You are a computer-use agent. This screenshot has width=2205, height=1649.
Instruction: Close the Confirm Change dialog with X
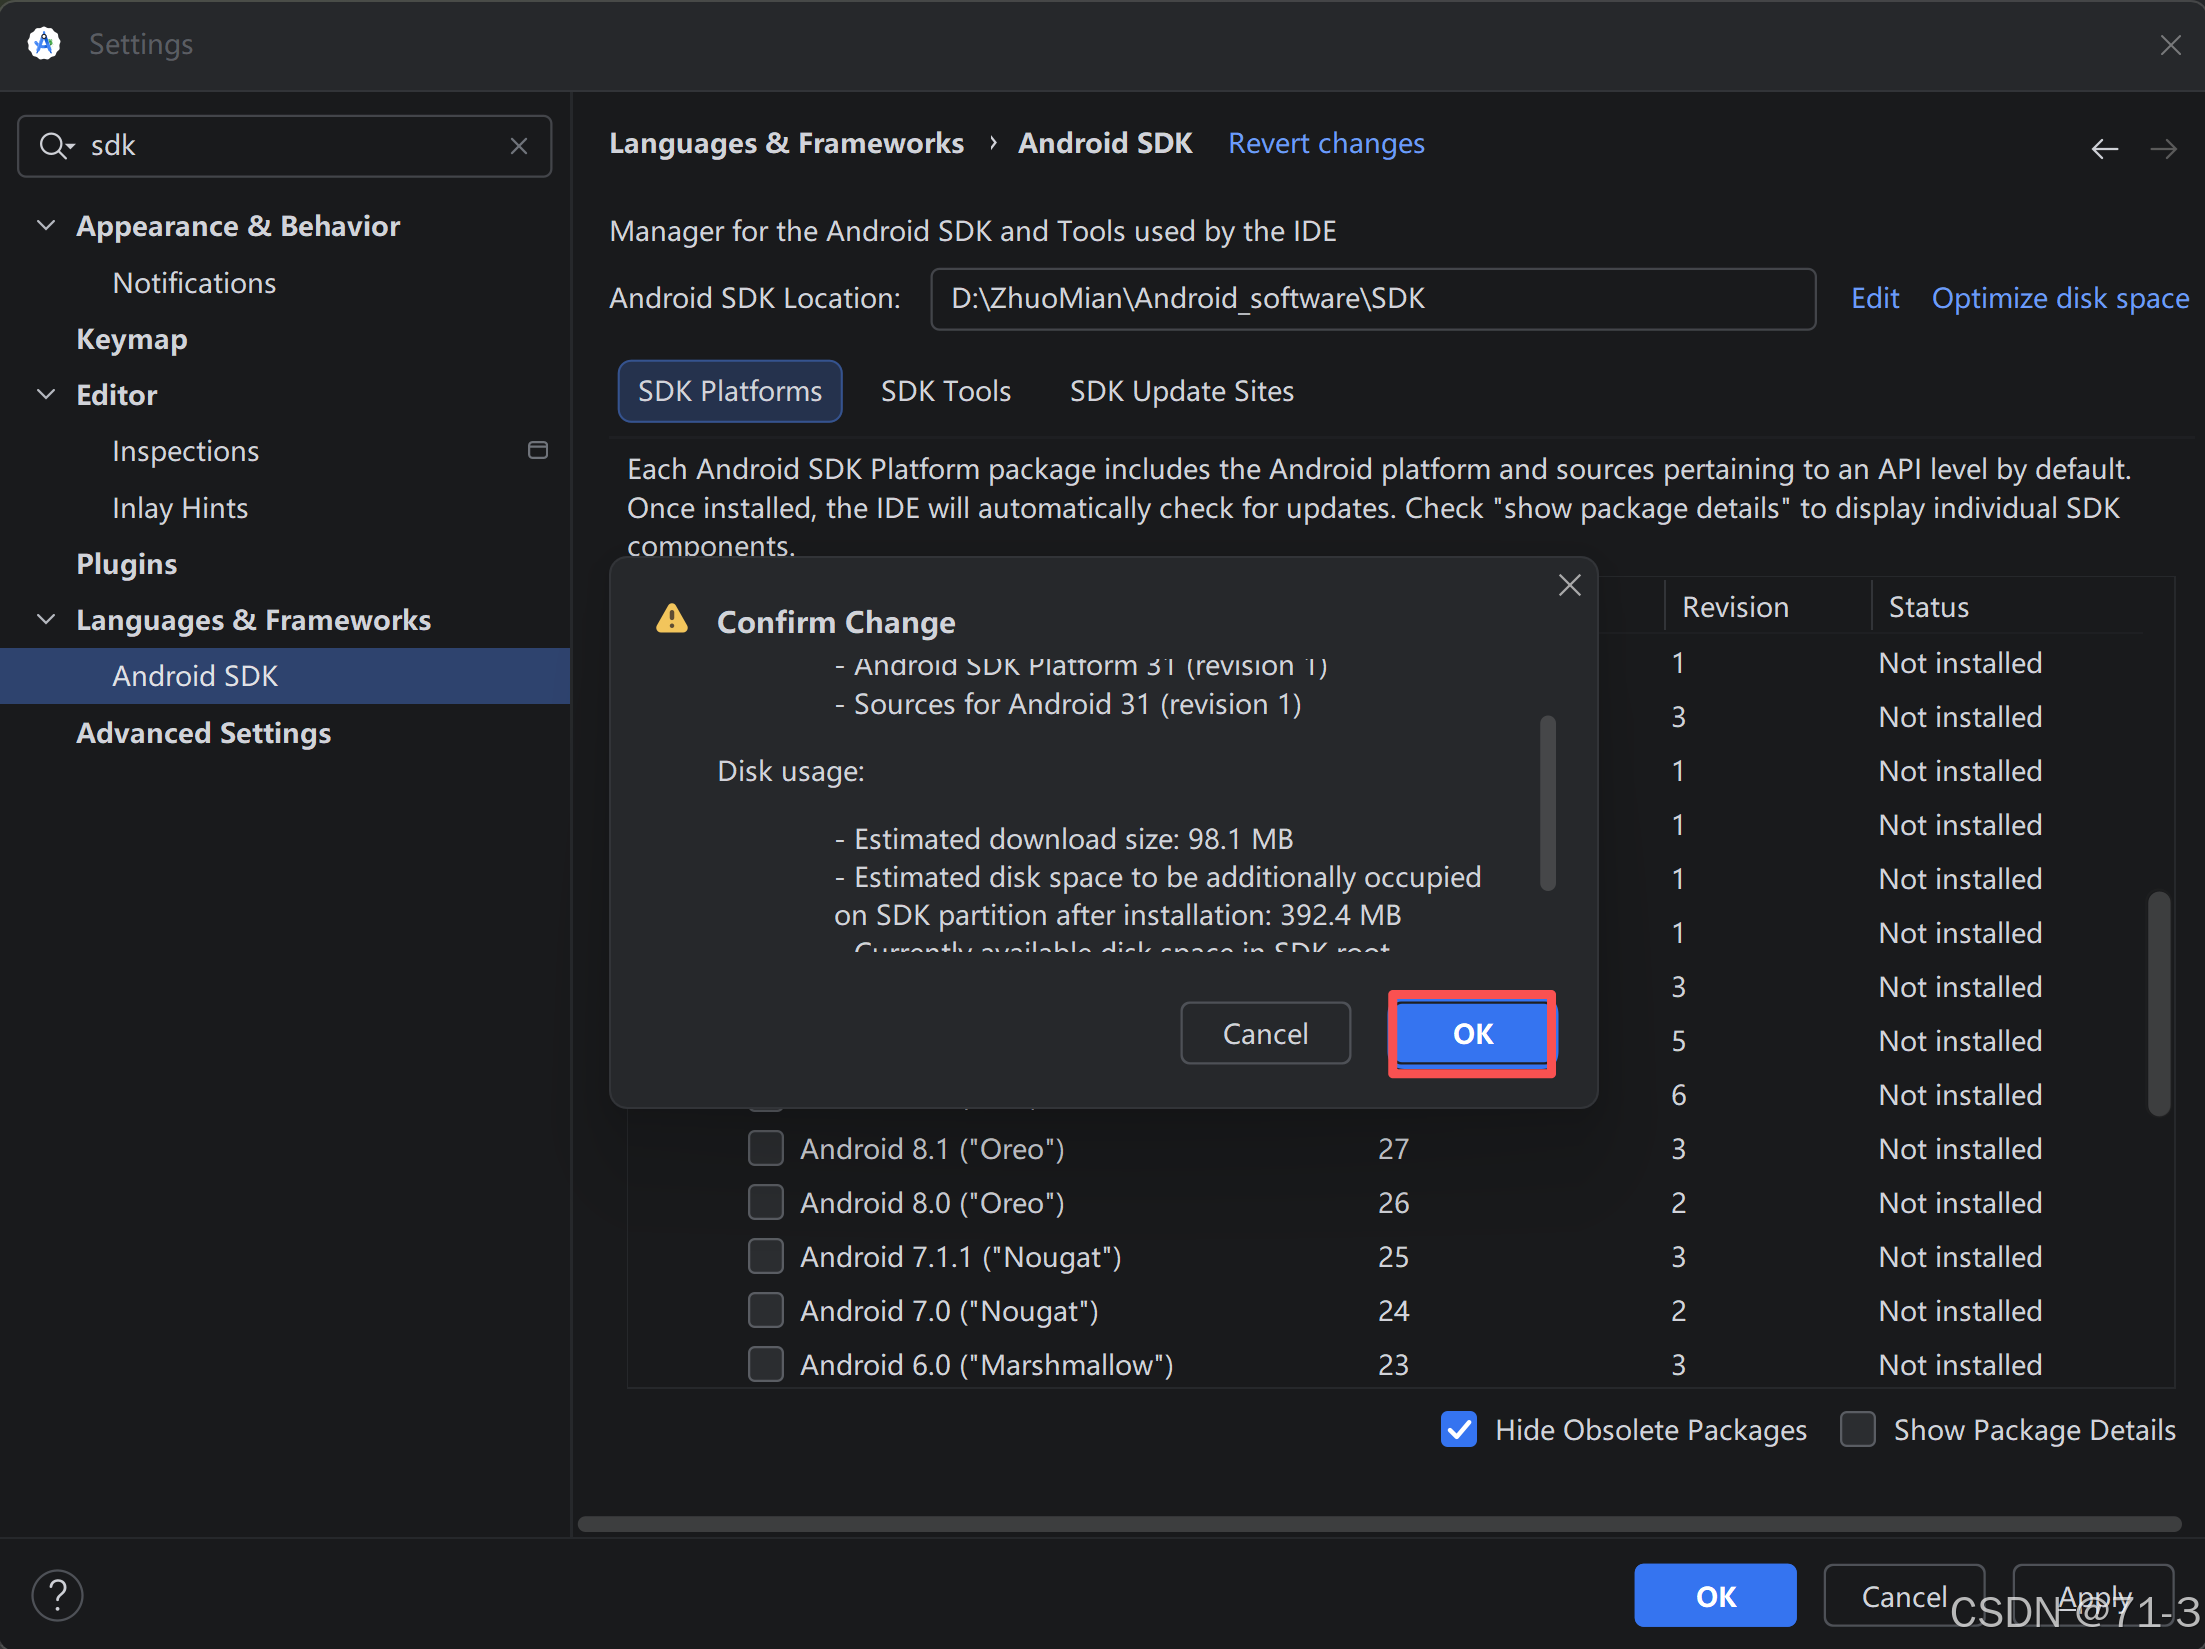pyautogui.click(x=1569, y=585)
